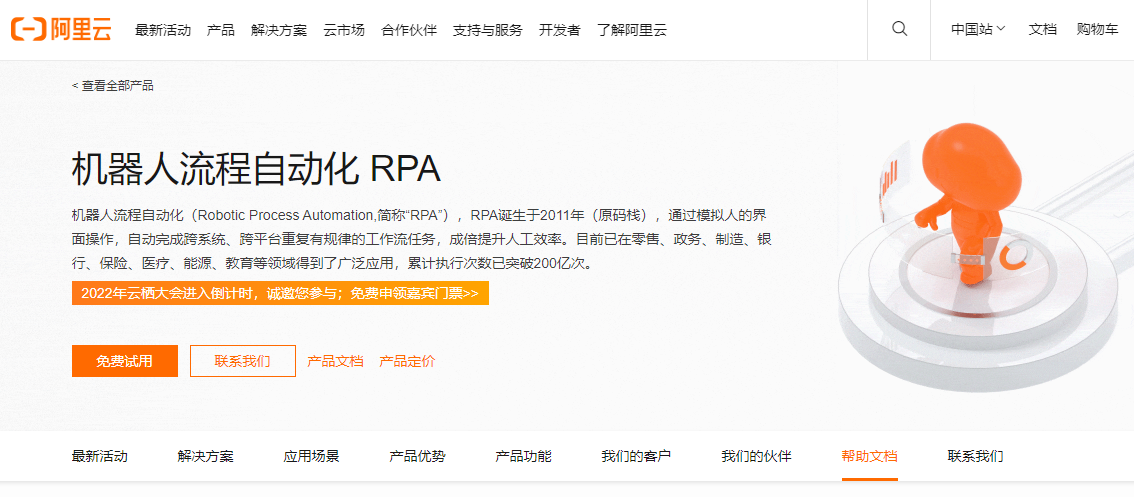
Task: Open the 购物车 shopping cart
Action: pos(1097,30)
